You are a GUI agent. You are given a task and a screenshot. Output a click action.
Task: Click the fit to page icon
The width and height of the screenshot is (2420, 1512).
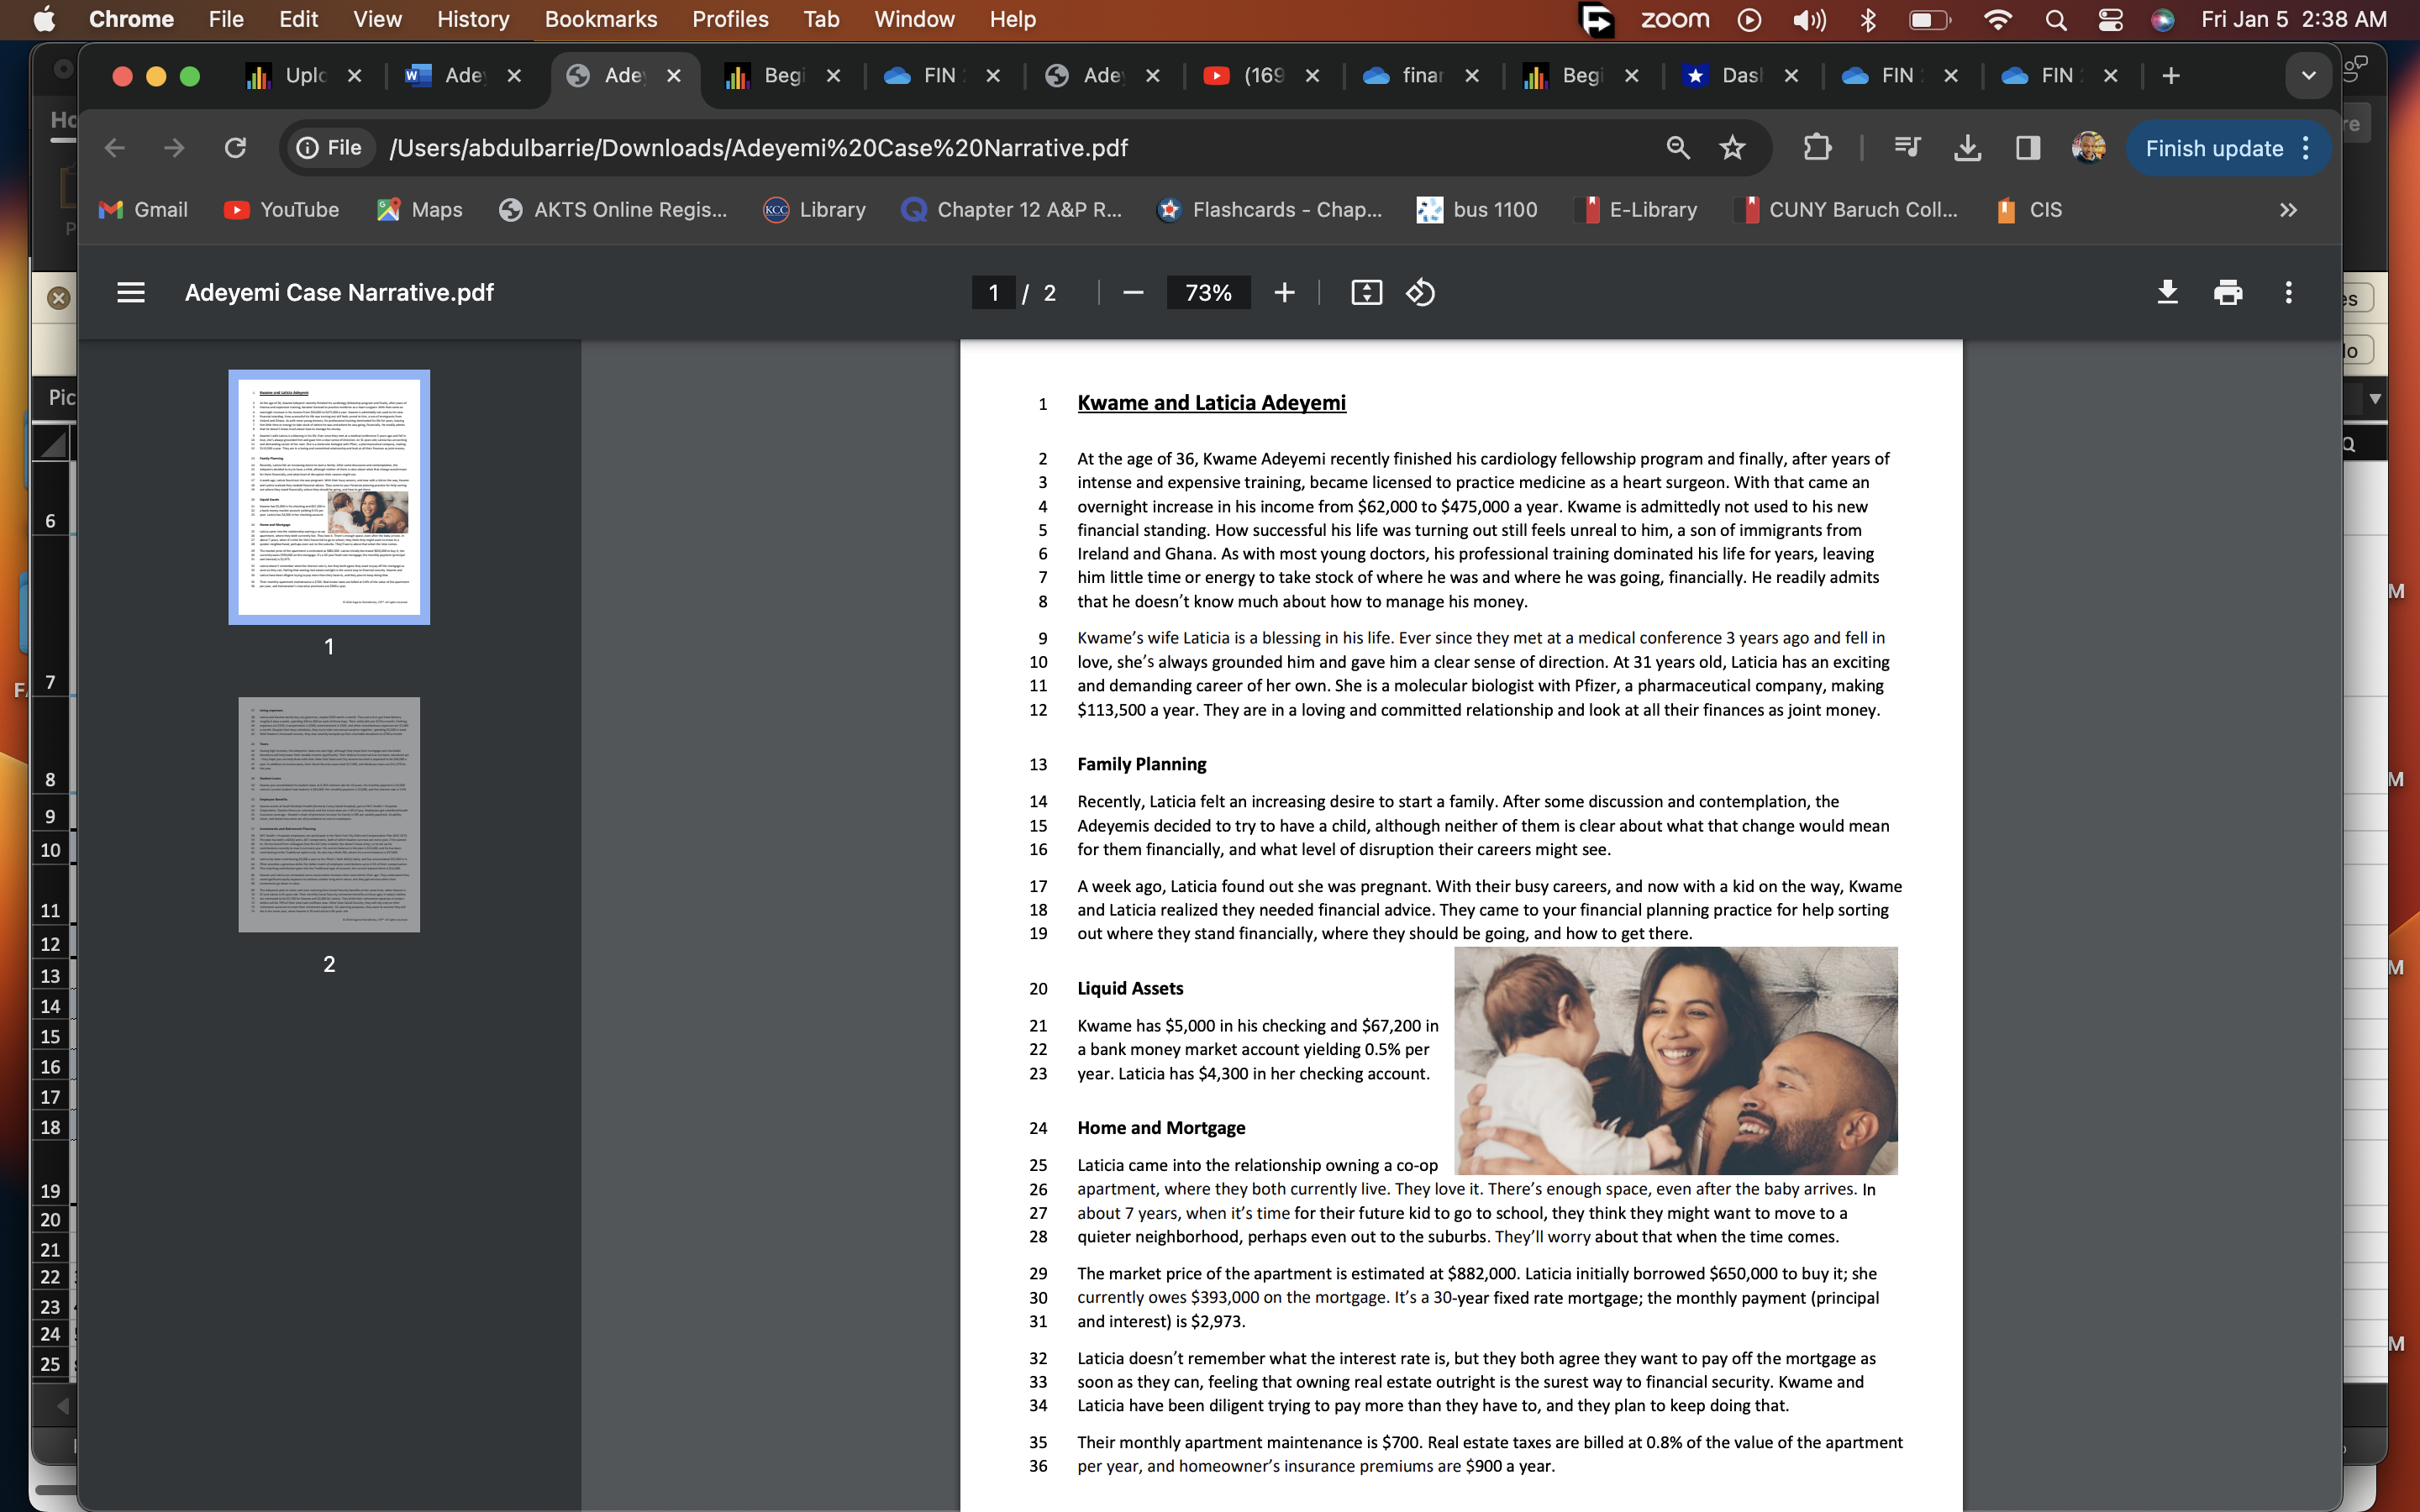(x=1366, y=293)
